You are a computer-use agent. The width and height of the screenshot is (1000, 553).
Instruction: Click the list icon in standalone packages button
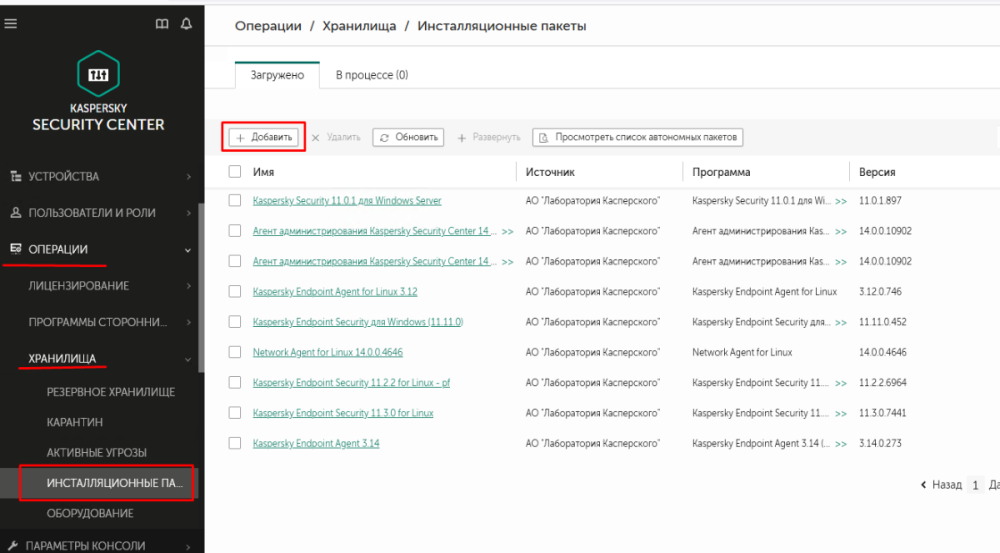pyautogui.click(x=544, y=137)
